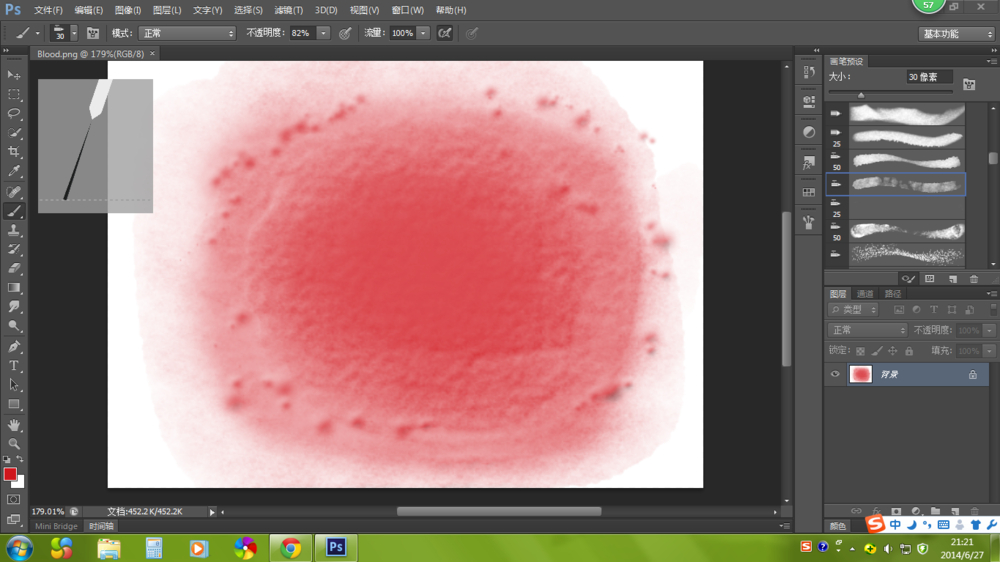Click the brush size 30 像素 field
The image size is (1000, 562).
coord(929,77)
